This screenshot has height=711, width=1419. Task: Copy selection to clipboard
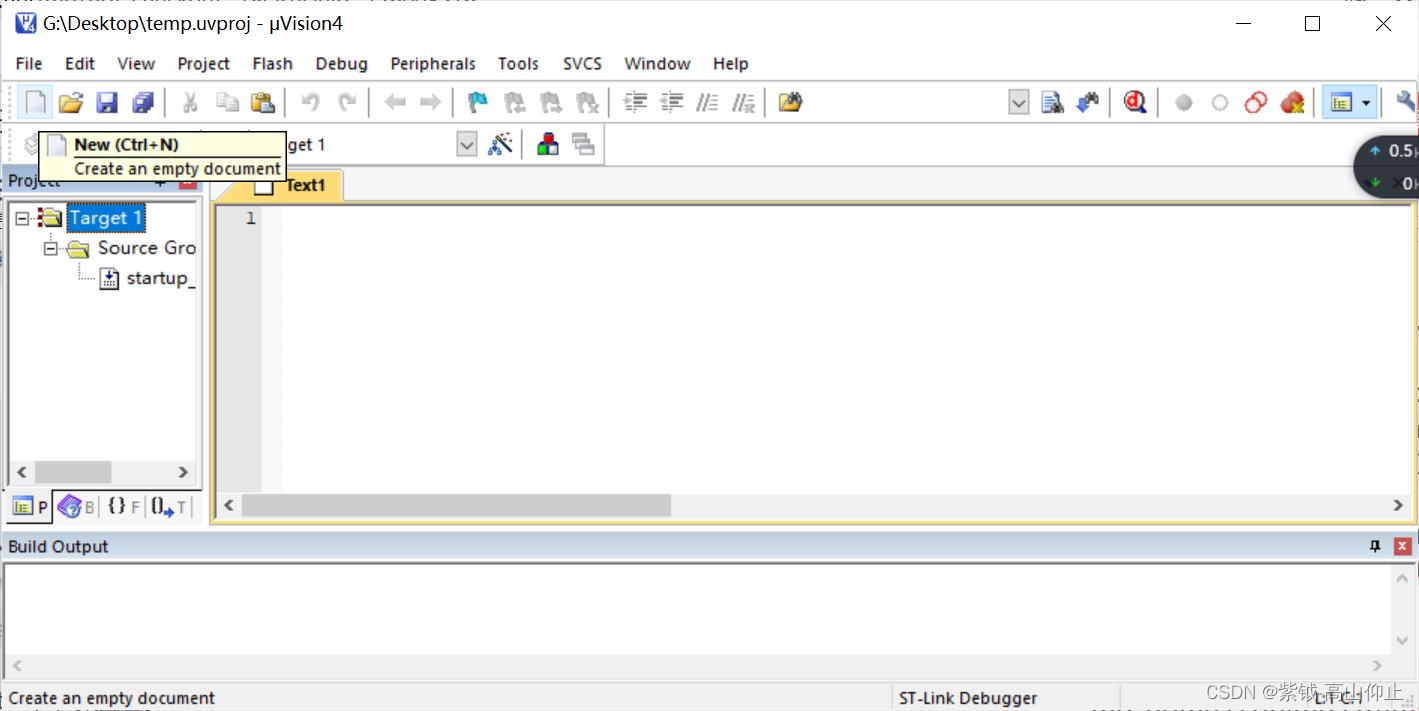(x=227, y=102)
